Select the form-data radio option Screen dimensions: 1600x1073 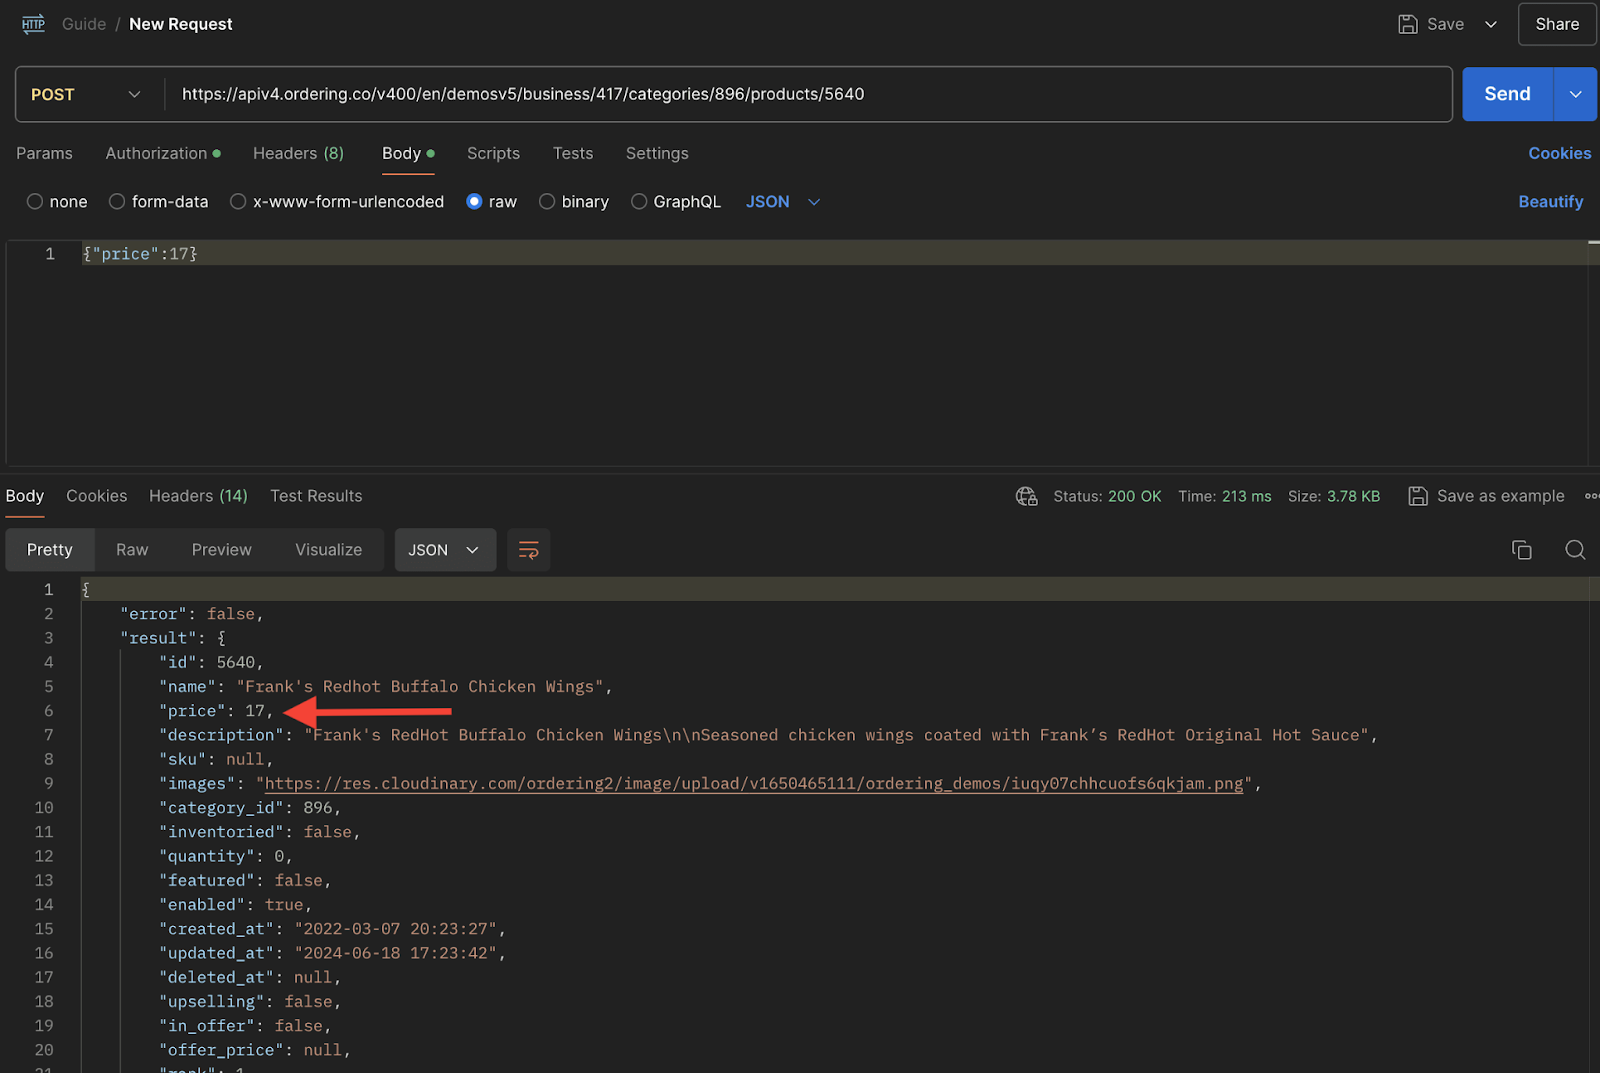(x=117, y=202)
